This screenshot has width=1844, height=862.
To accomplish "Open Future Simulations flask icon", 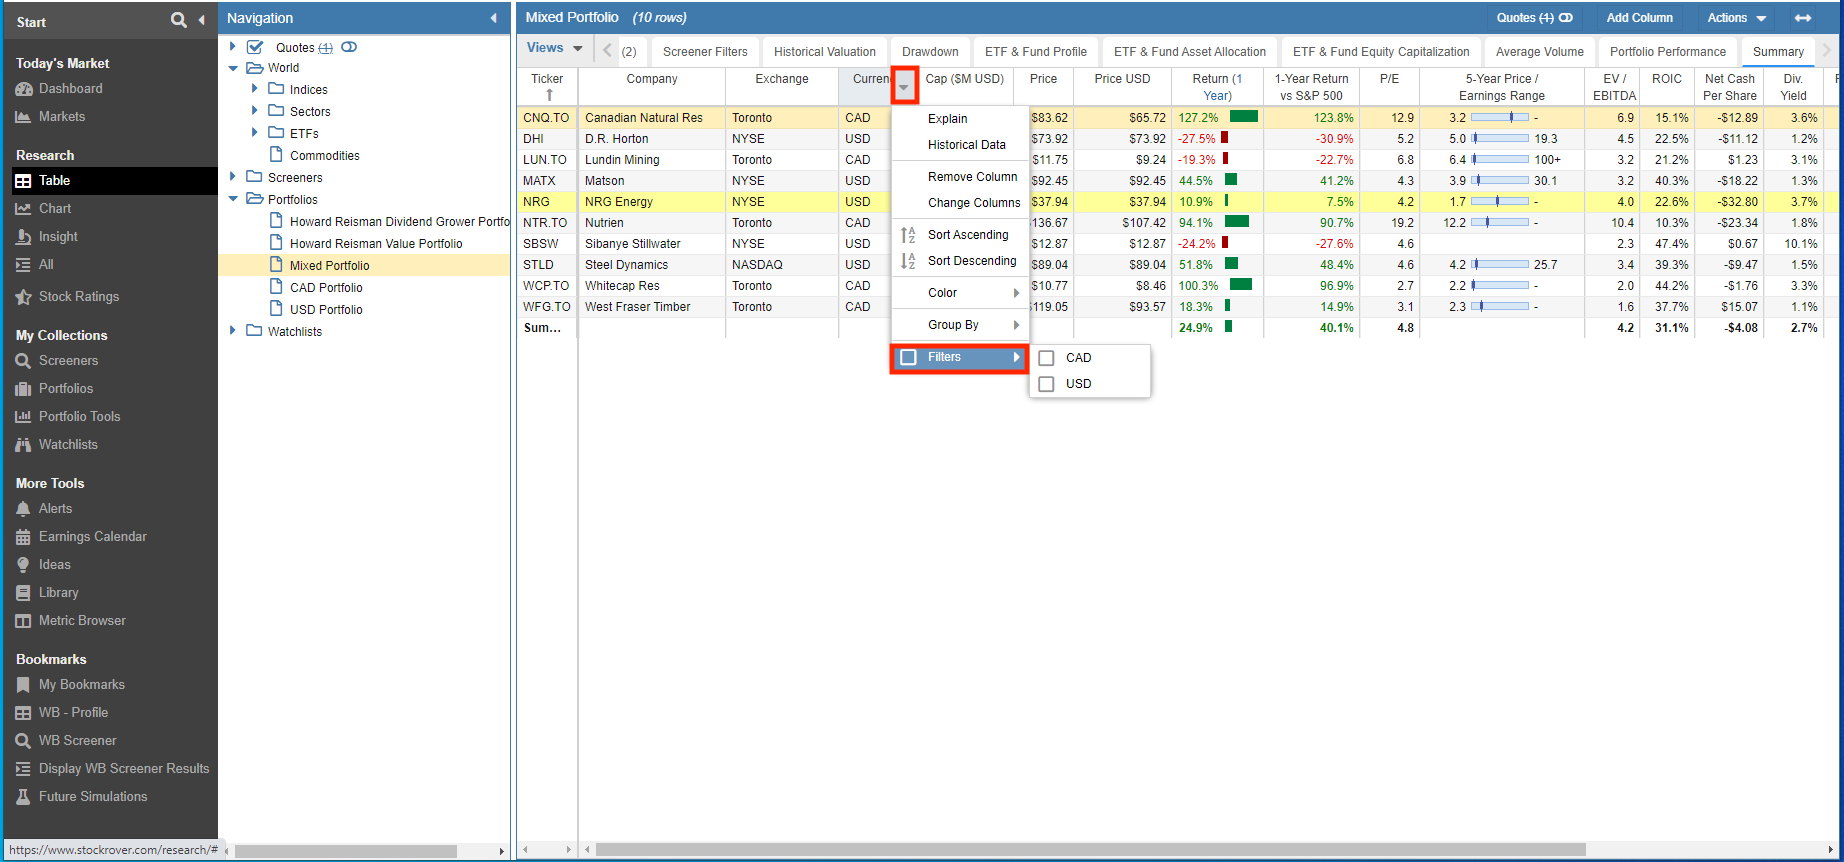I will pos(23,797).
